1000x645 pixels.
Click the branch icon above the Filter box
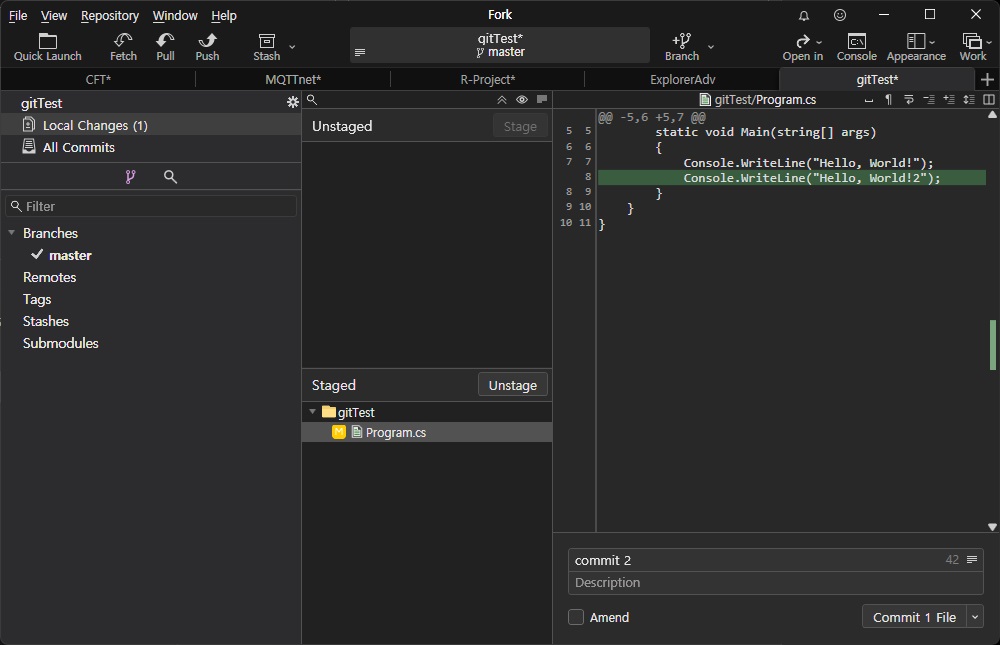point(129,176)
